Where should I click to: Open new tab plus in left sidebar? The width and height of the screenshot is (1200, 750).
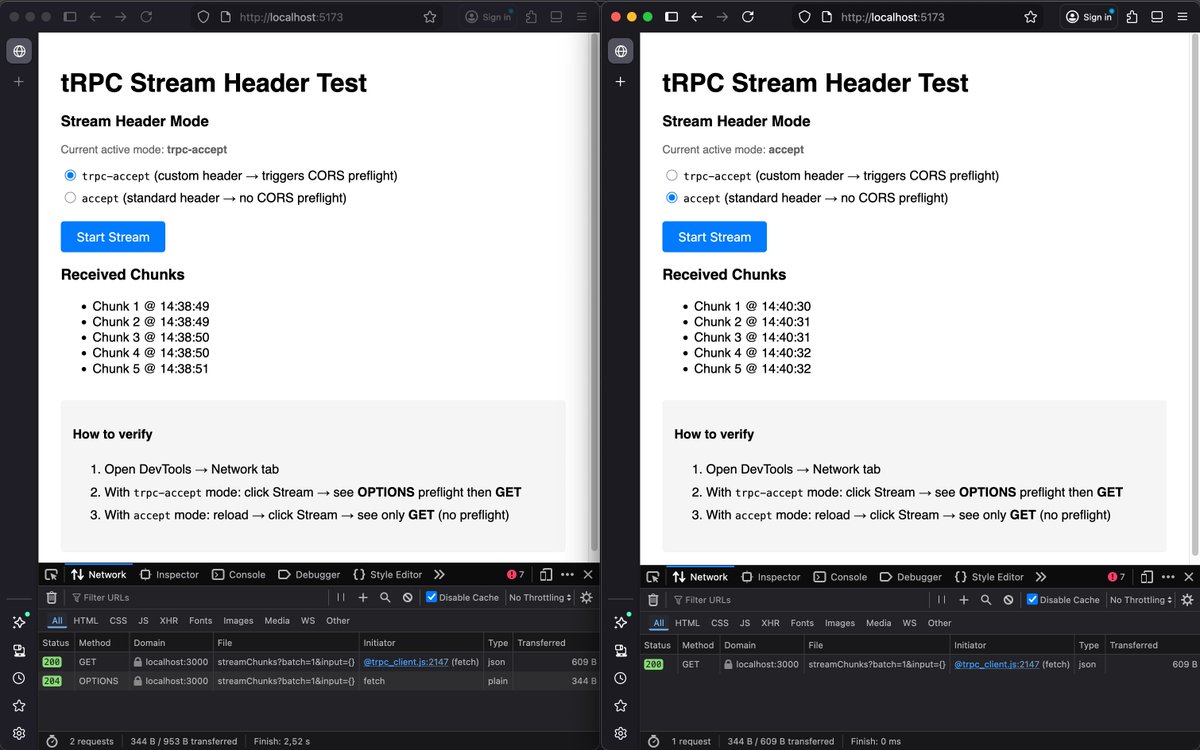(18, 81)
